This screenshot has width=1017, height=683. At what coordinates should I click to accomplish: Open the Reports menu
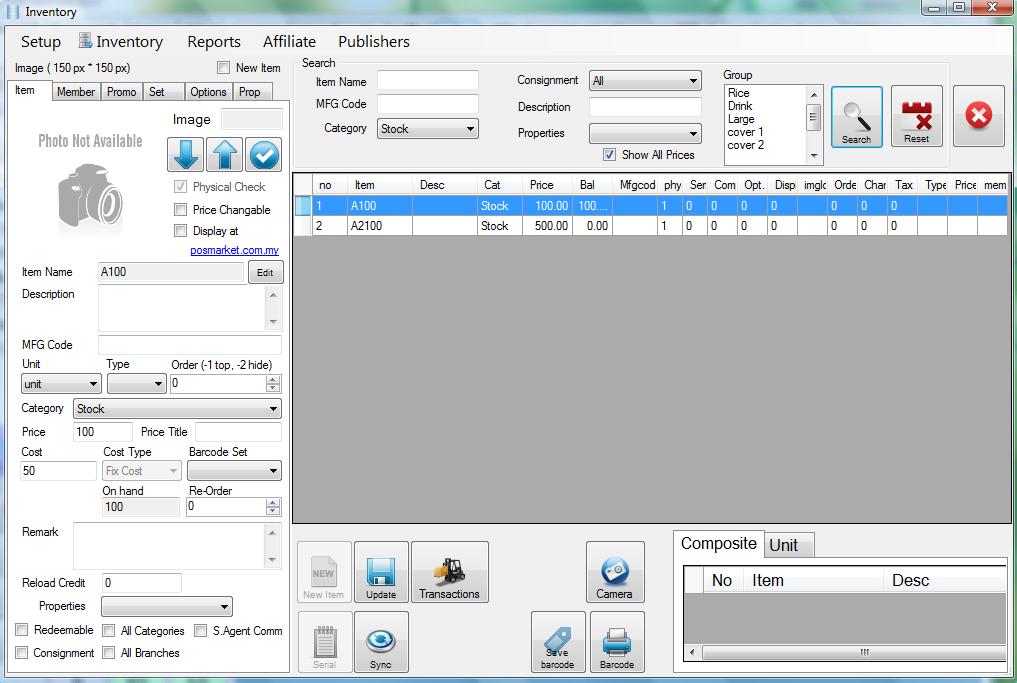[214, 42]
